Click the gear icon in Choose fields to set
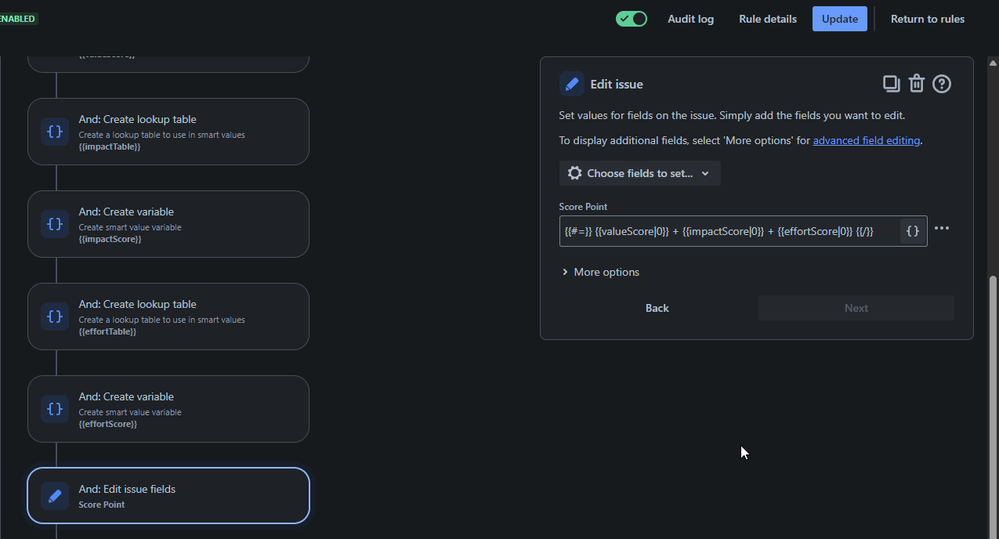Image resolution: width=999 pixels, height=539 pixels. [575, 173]
